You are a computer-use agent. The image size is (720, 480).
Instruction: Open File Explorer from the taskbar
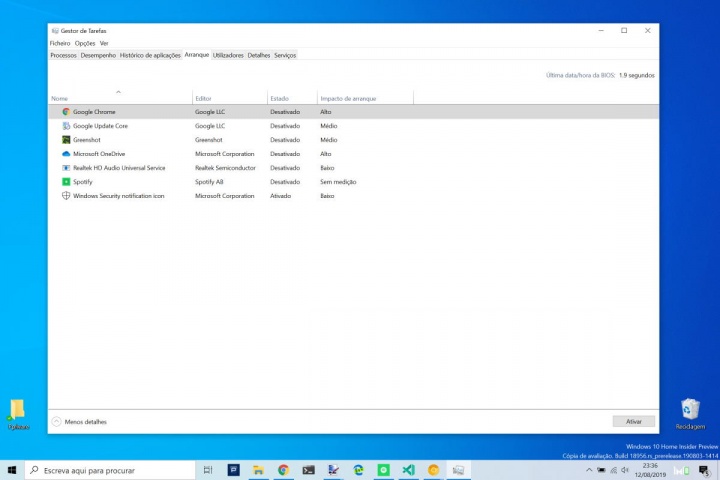click(x=259, y=470)
